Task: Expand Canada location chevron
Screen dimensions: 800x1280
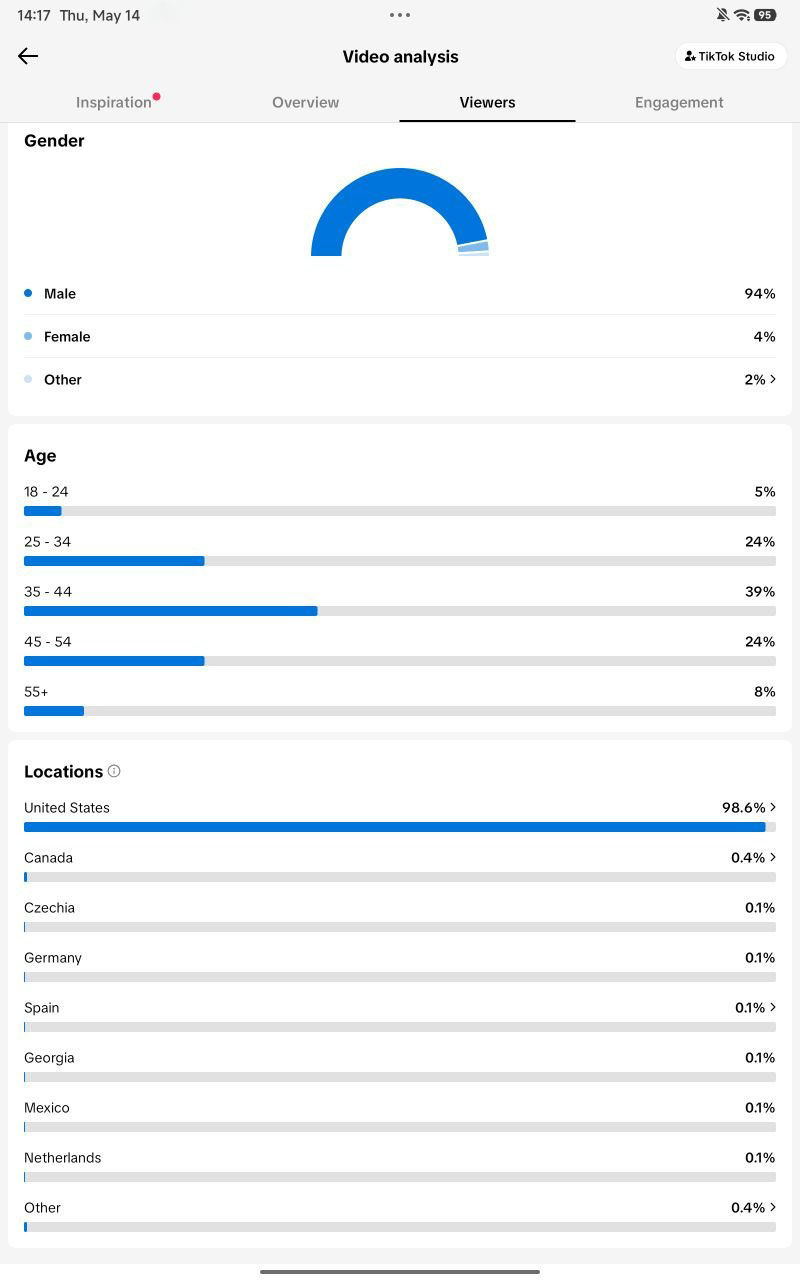Action: click(773, 857)
